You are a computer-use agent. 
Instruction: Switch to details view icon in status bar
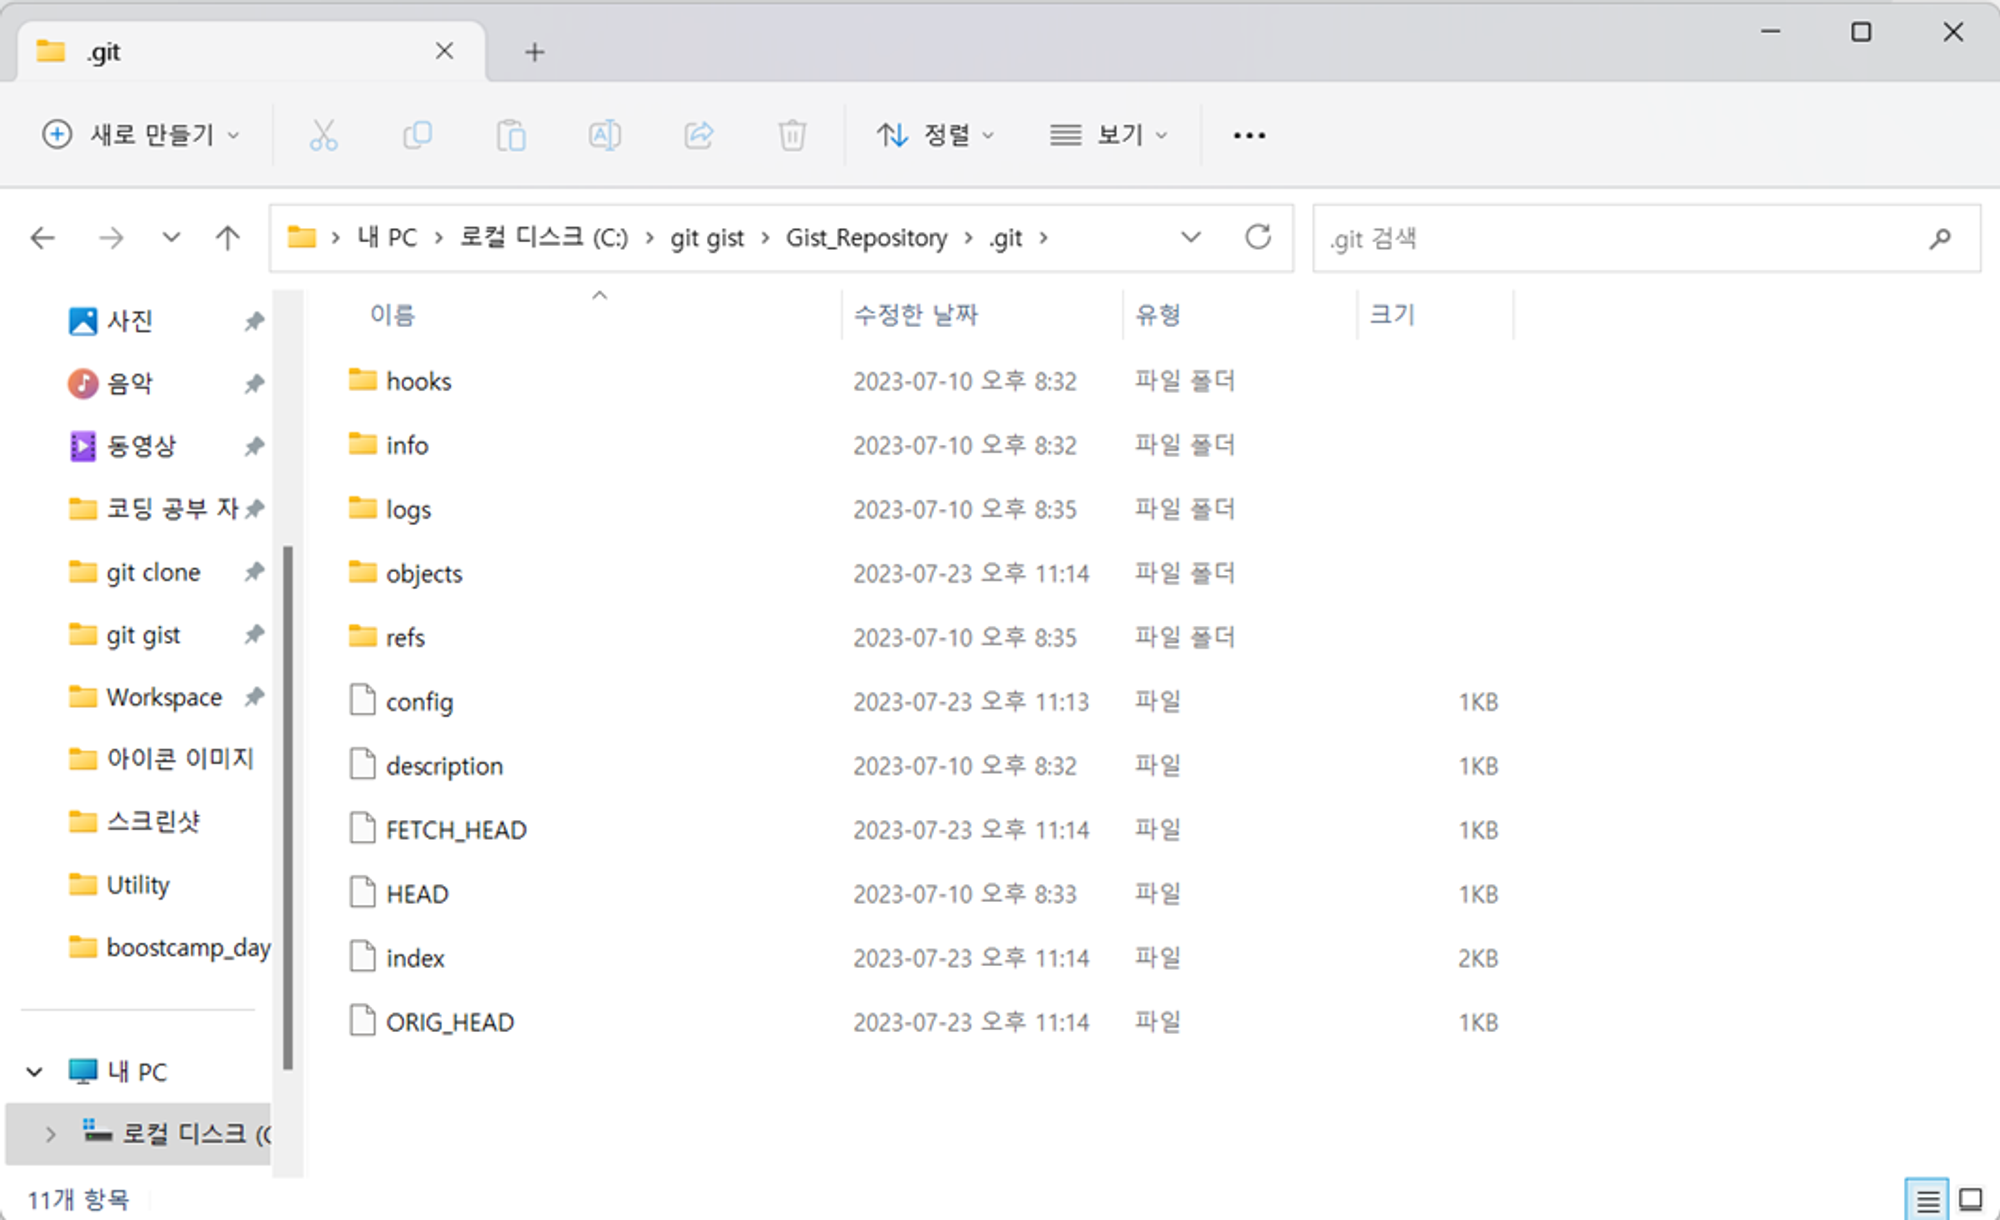click(x=1927, y=1198)
